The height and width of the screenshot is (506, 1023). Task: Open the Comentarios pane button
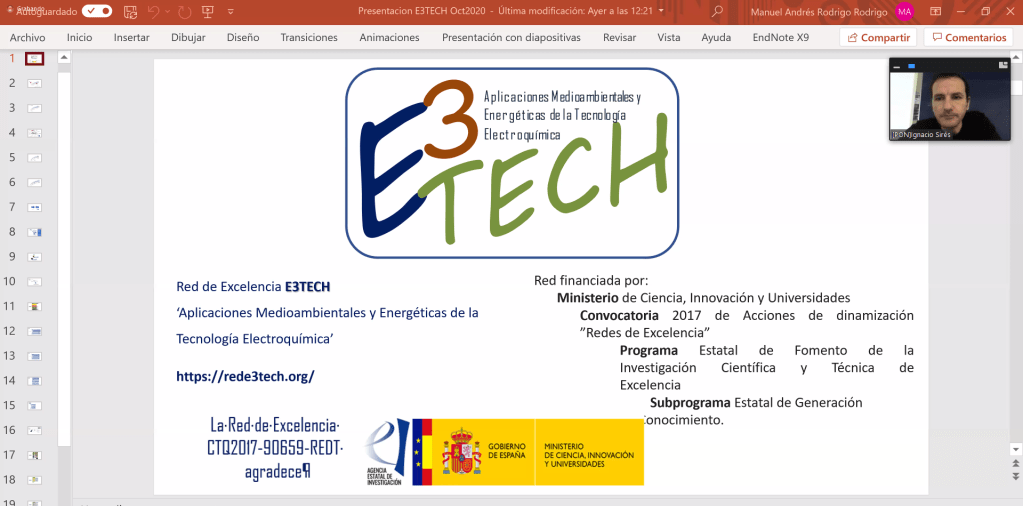click(968, 37)
